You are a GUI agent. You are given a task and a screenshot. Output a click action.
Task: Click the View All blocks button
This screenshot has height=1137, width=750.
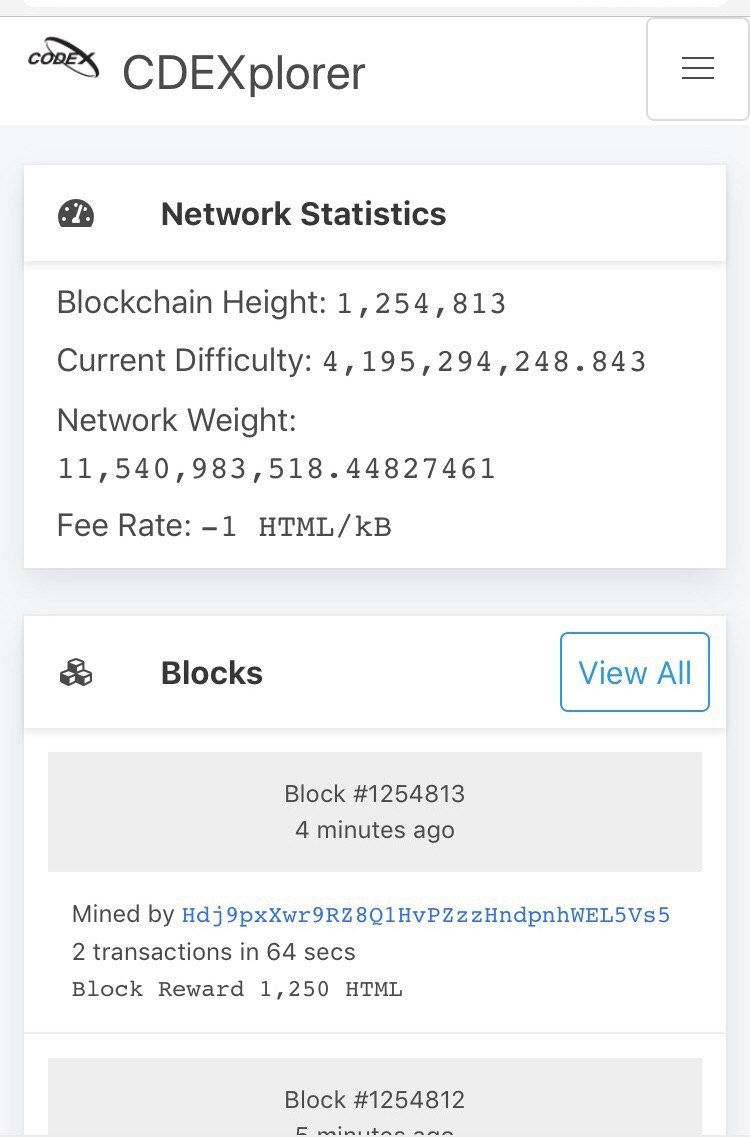tap(635, 672)
